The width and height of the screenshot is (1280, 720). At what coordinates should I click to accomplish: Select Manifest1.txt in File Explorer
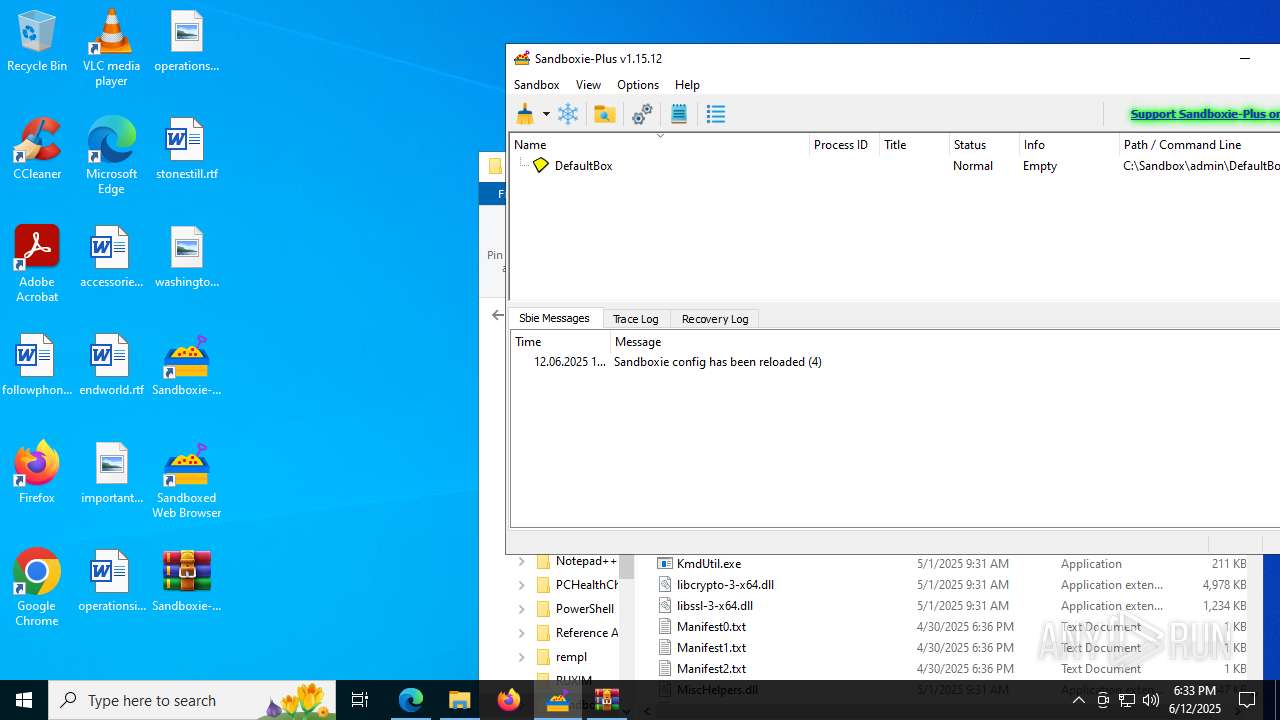coord(711,648)
